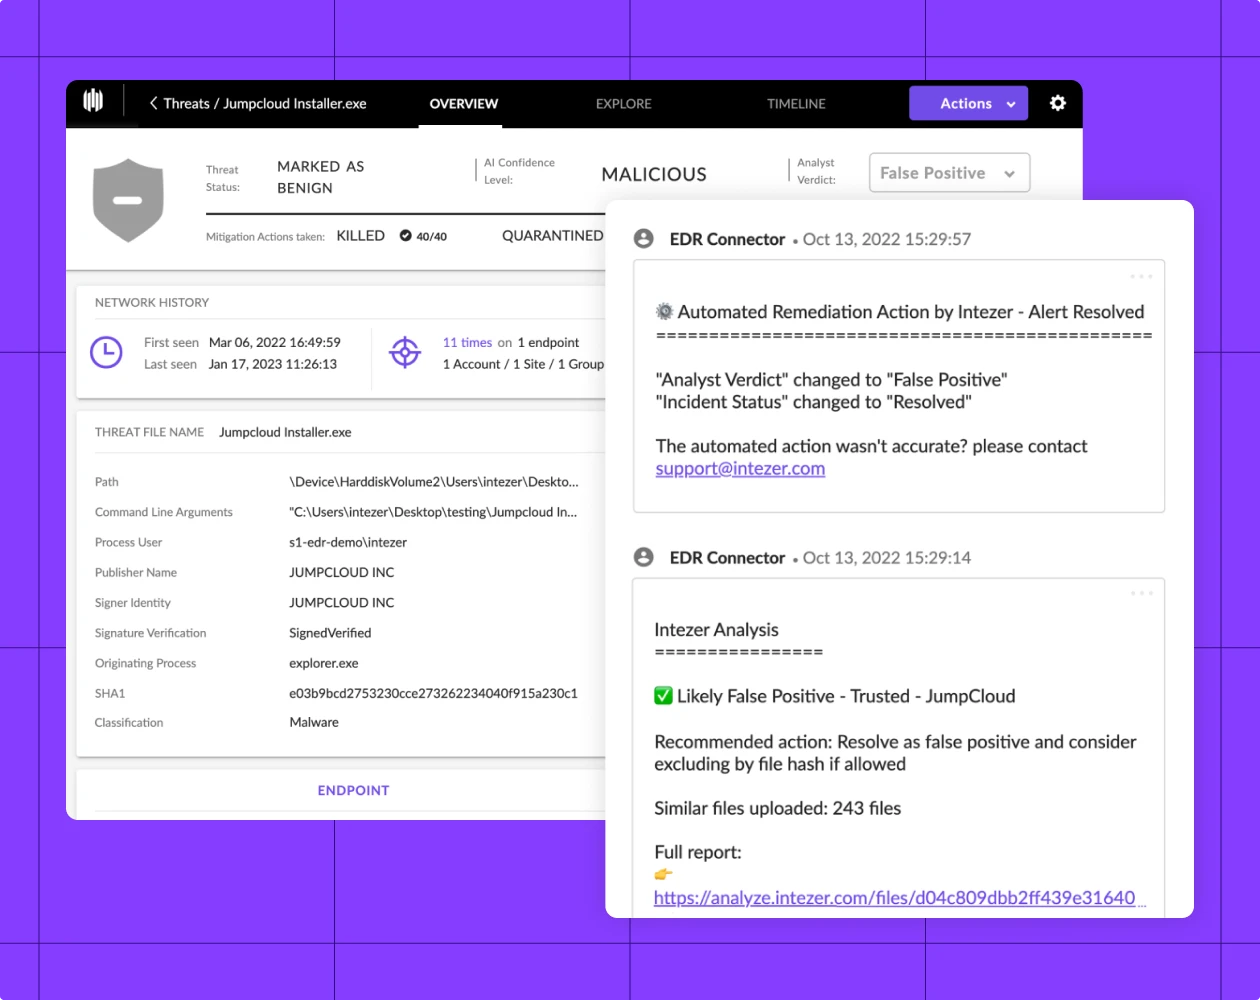Click the 40/40 checkmark next to KILLED
Viewport: 1260px width, 1000px height.
(x=406, y=236)
